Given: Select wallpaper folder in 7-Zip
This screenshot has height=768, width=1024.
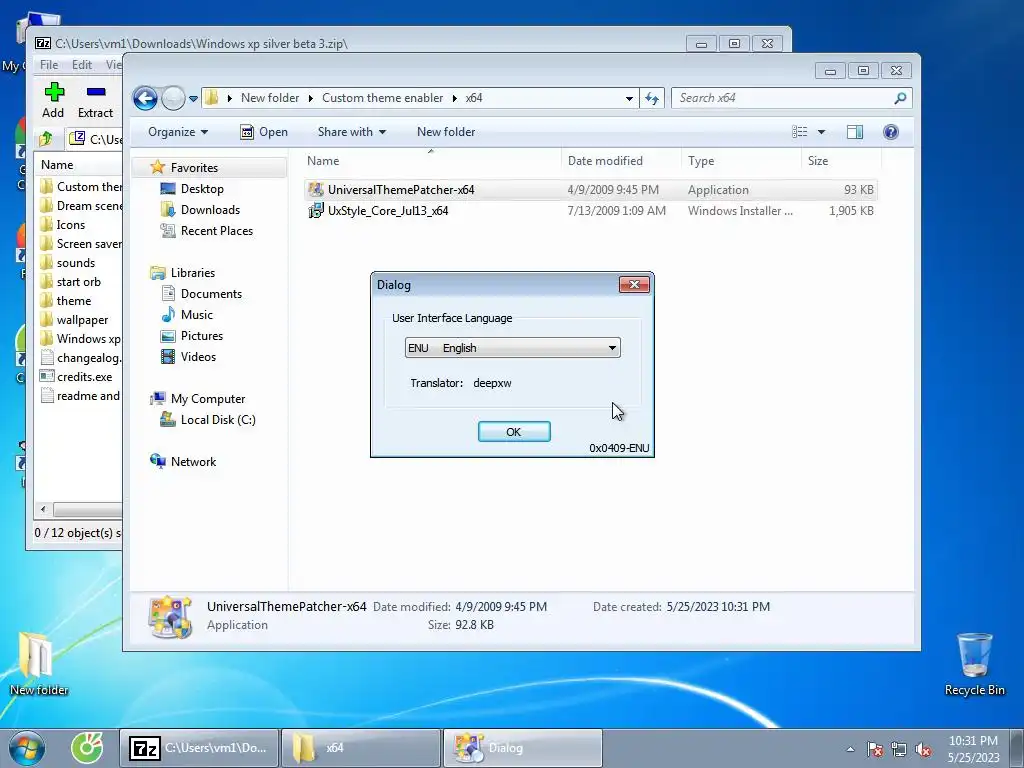Looking at the screenshot, I should point(74,319).
